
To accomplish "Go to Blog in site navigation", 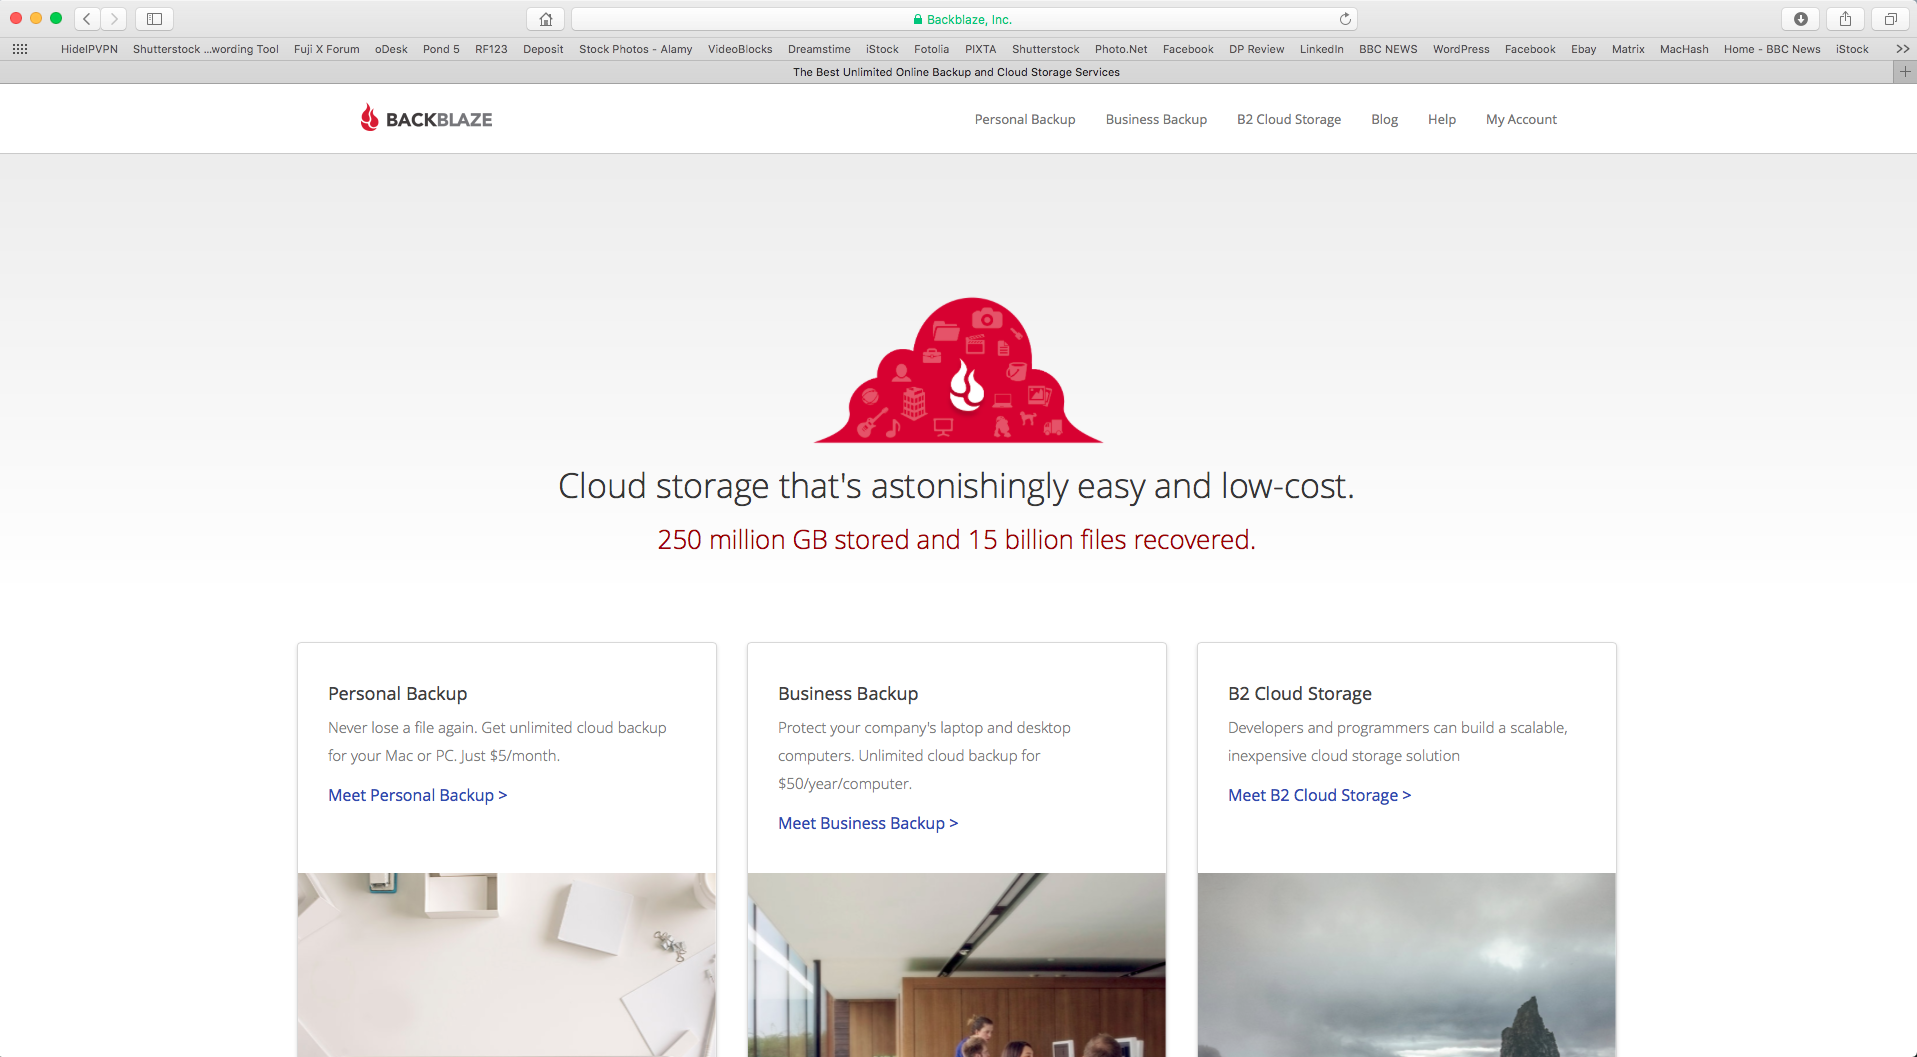I will [1384, 119].
